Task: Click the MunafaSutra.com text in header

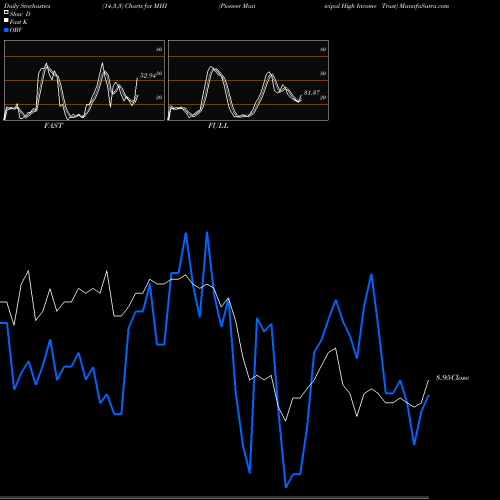Action: click(x=424, y=6)
